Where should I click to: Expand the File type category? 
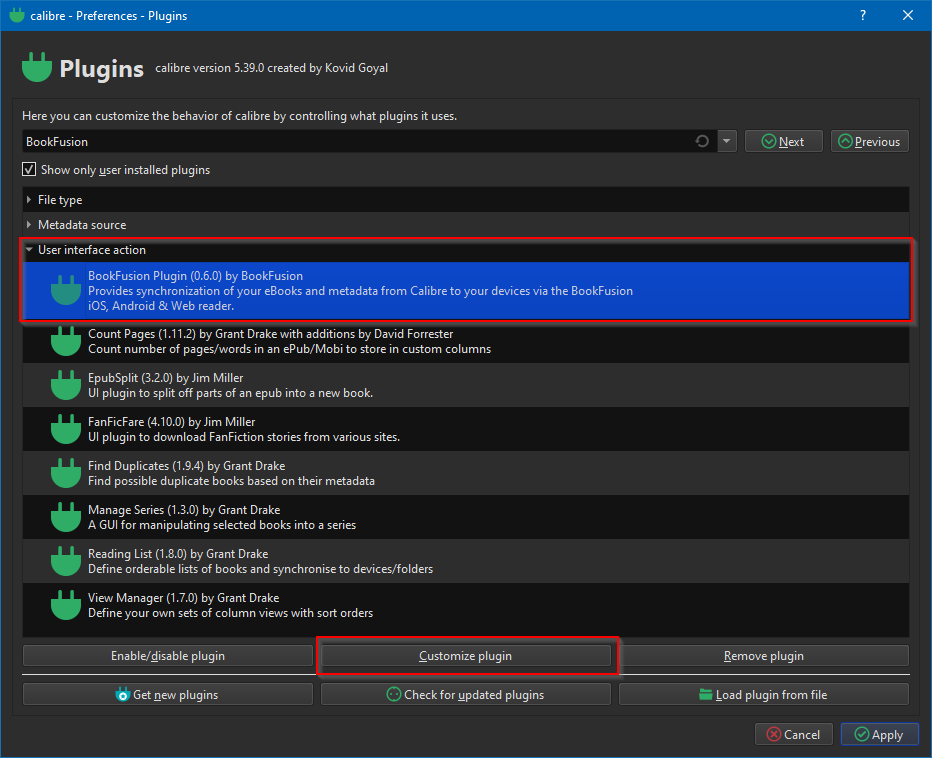[x=29, y=200]
